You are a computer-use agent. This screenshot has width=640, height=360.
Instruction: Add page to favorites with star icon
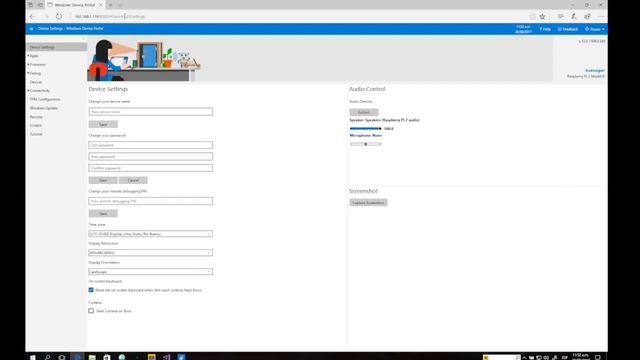[542, 16]
